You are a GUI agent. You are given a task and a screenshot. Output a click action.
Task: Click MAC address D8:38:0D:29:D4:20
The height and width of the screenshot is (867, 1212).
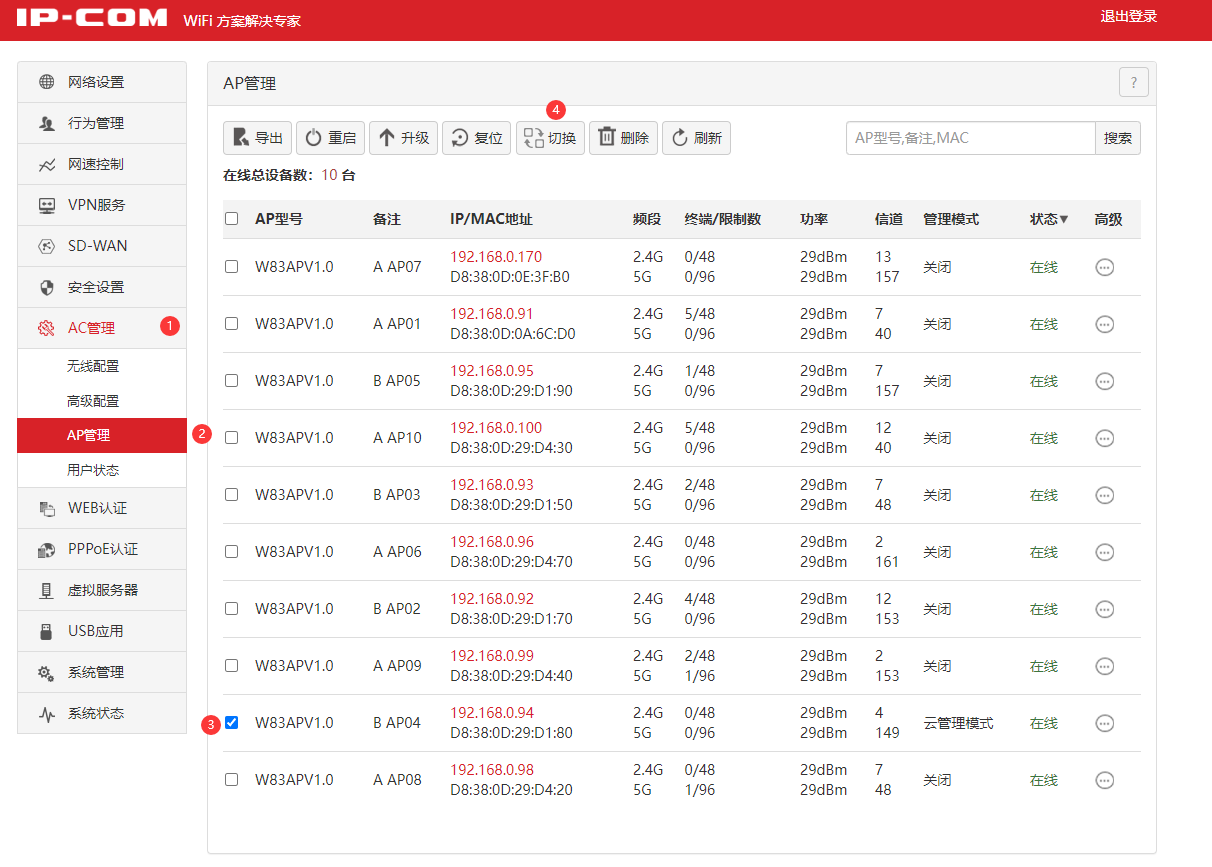[511, 790]
